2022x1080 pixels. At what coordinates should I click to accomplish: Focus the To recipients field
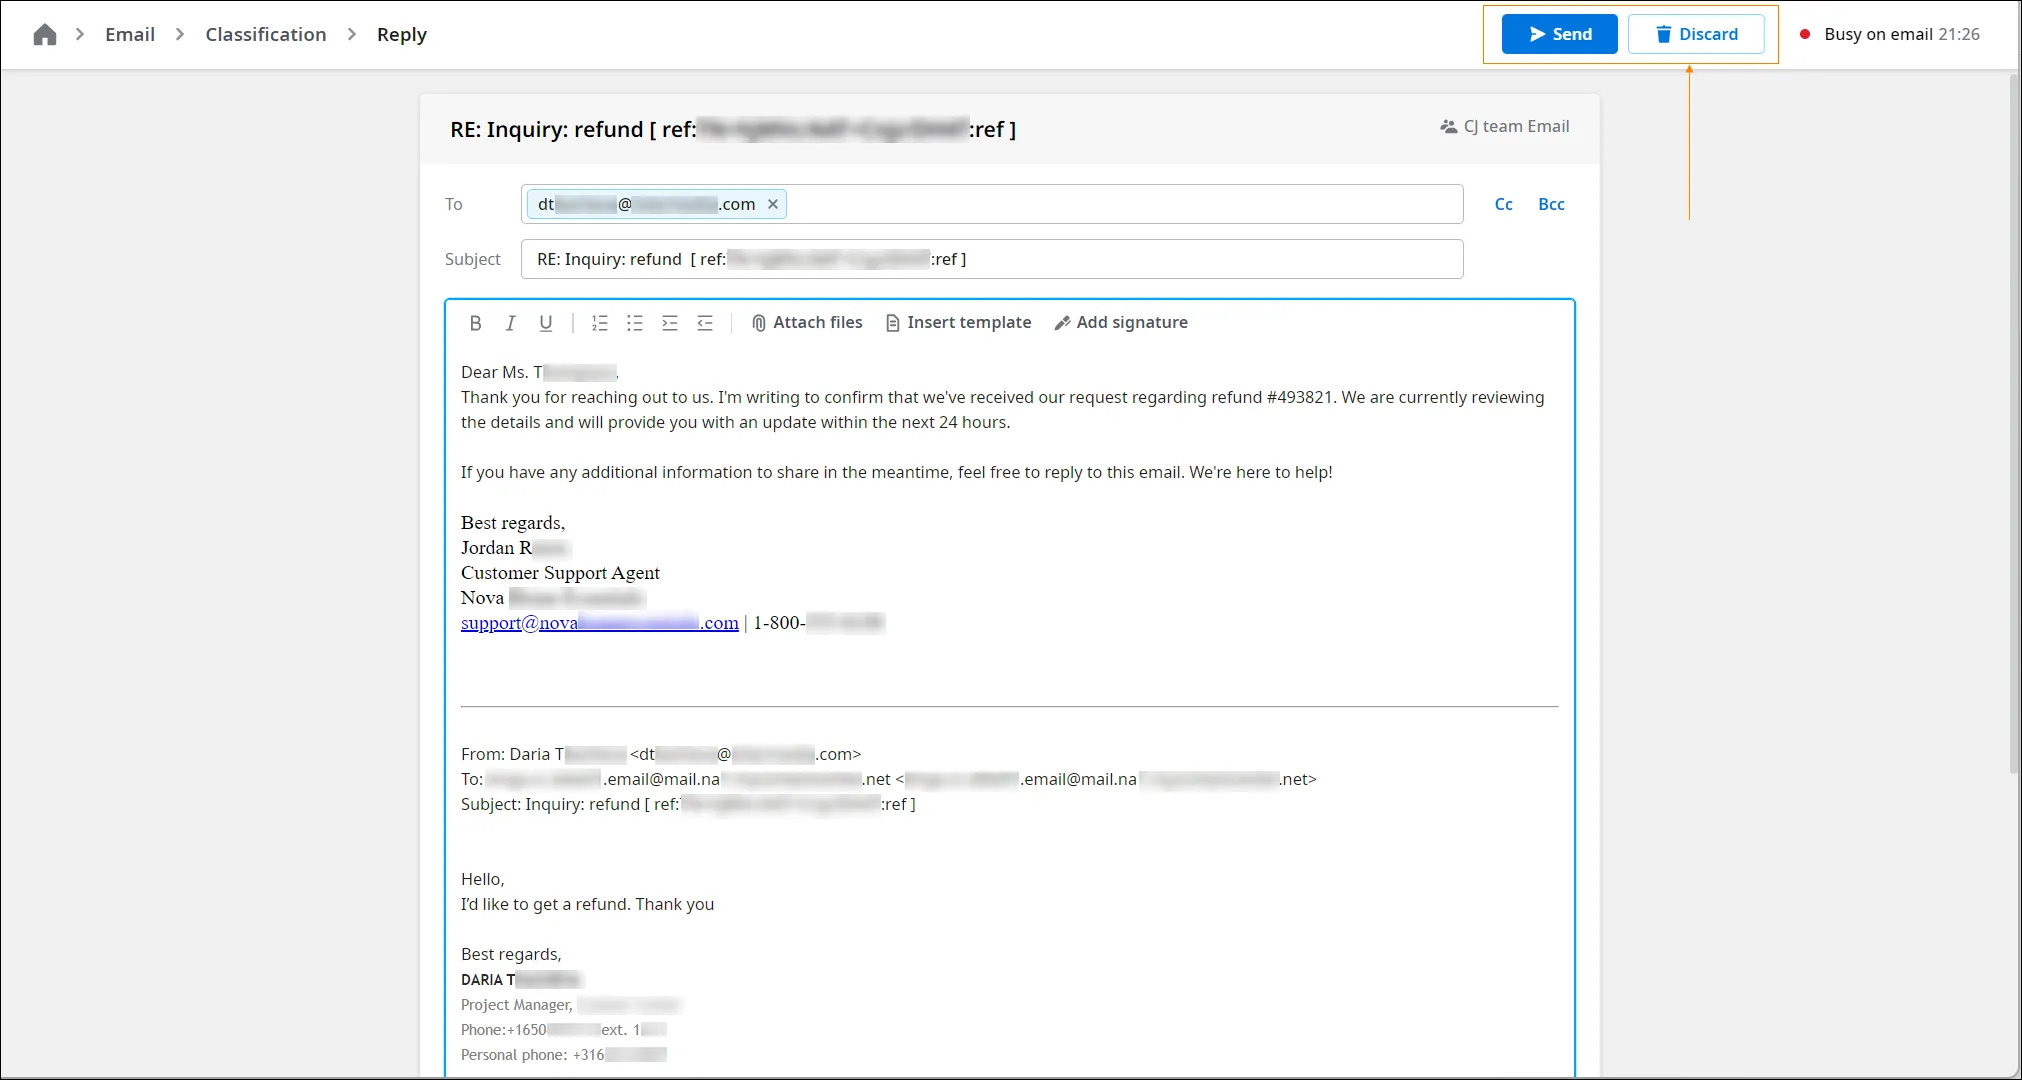(992, 204)
